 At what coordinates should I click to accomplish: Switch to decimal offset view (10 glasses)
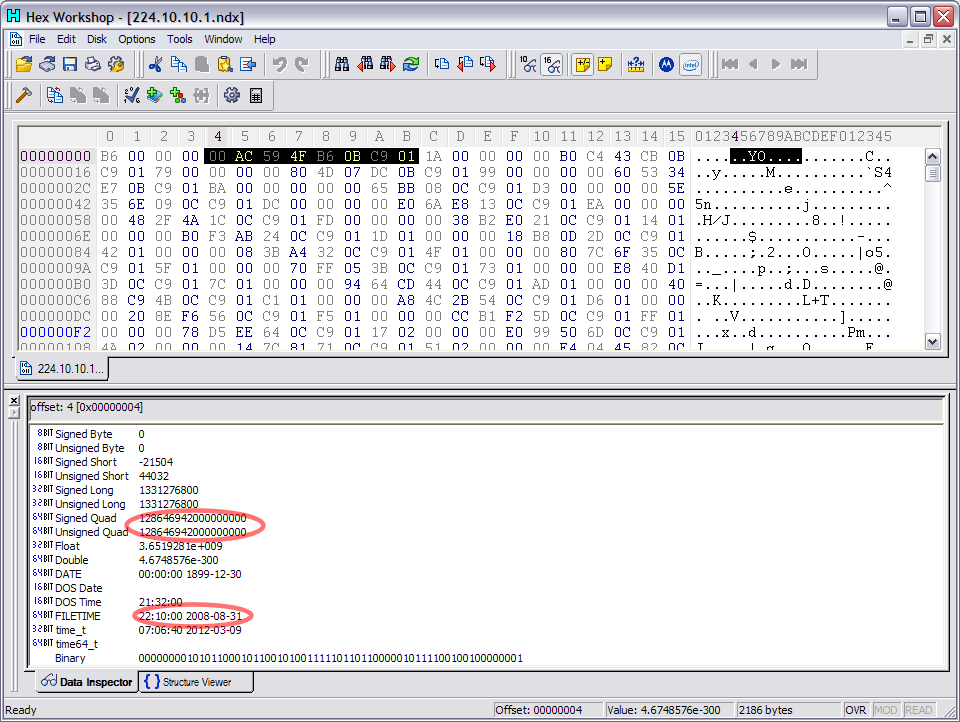[528, 64]
